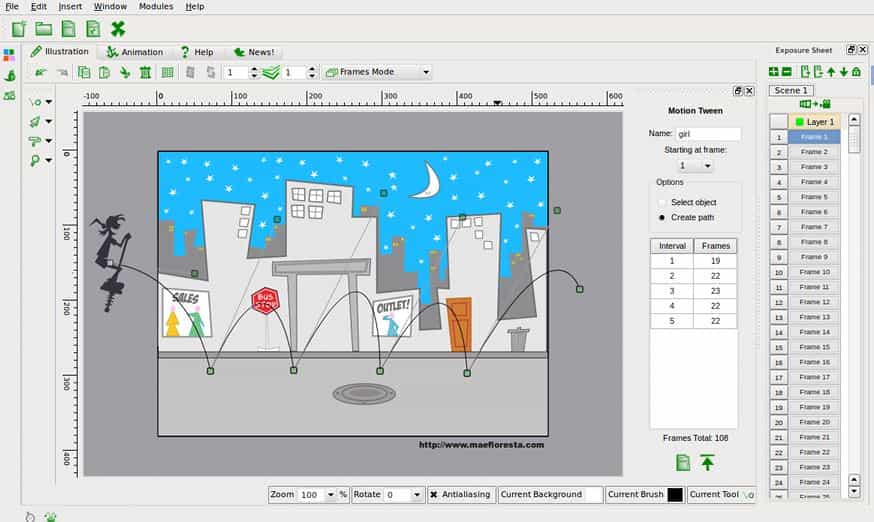Click the Cut scissors icon
This screenshot has height=522, width=874.
pos(125,72)
